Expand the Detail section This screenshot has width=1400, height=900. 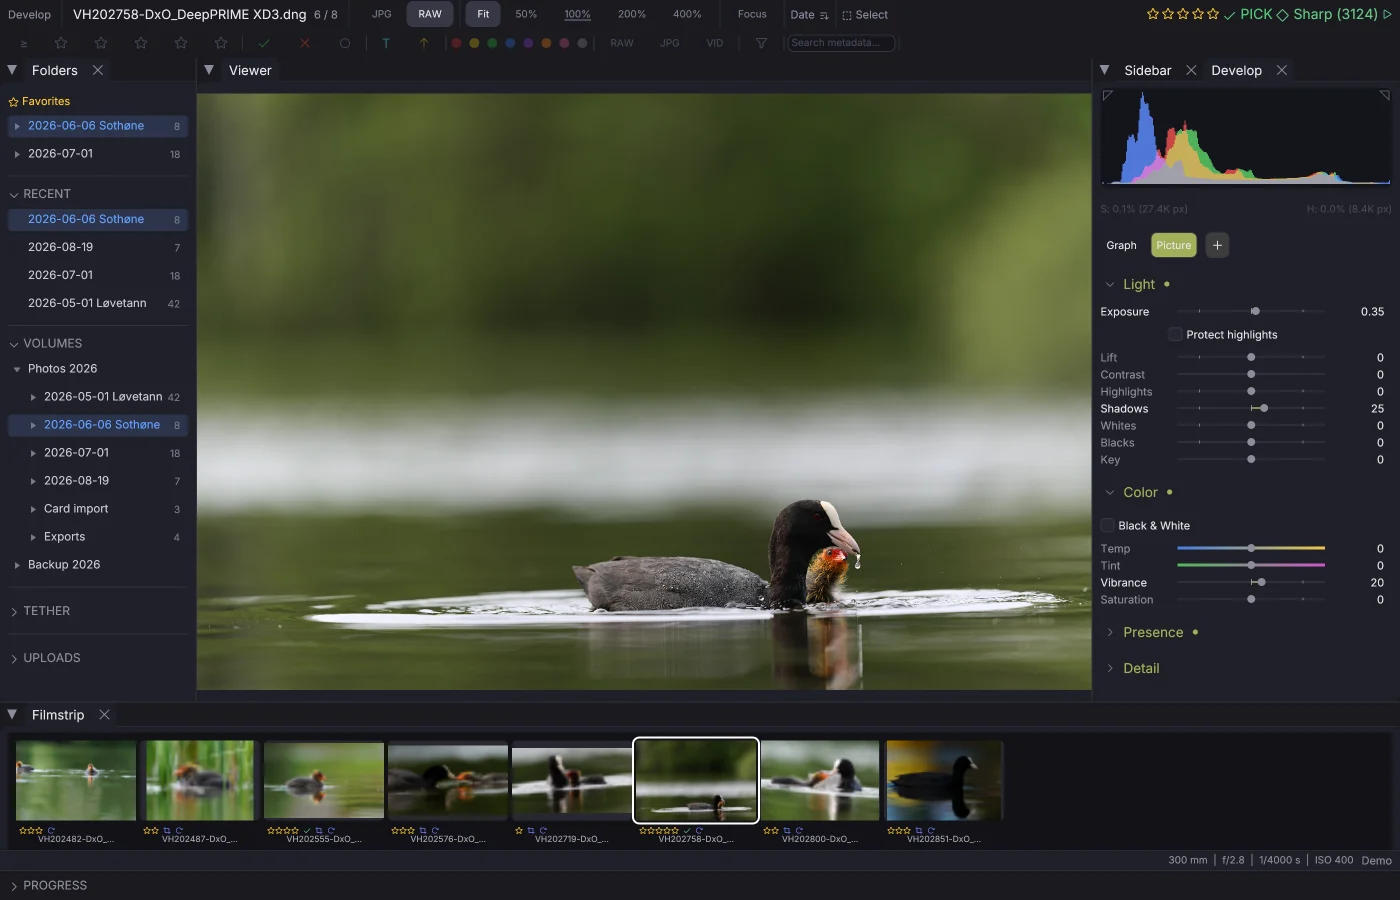tap(1110, 668)
